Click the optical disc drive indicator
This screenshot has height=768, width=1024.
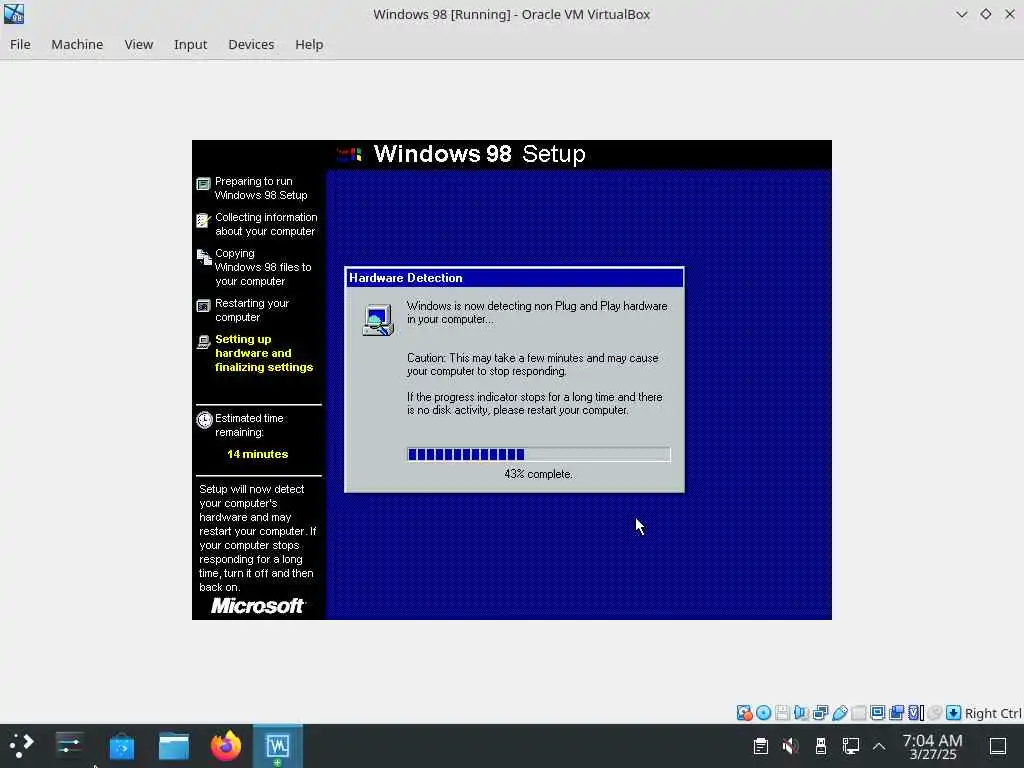pyautogui.click(x=763, y=712)
